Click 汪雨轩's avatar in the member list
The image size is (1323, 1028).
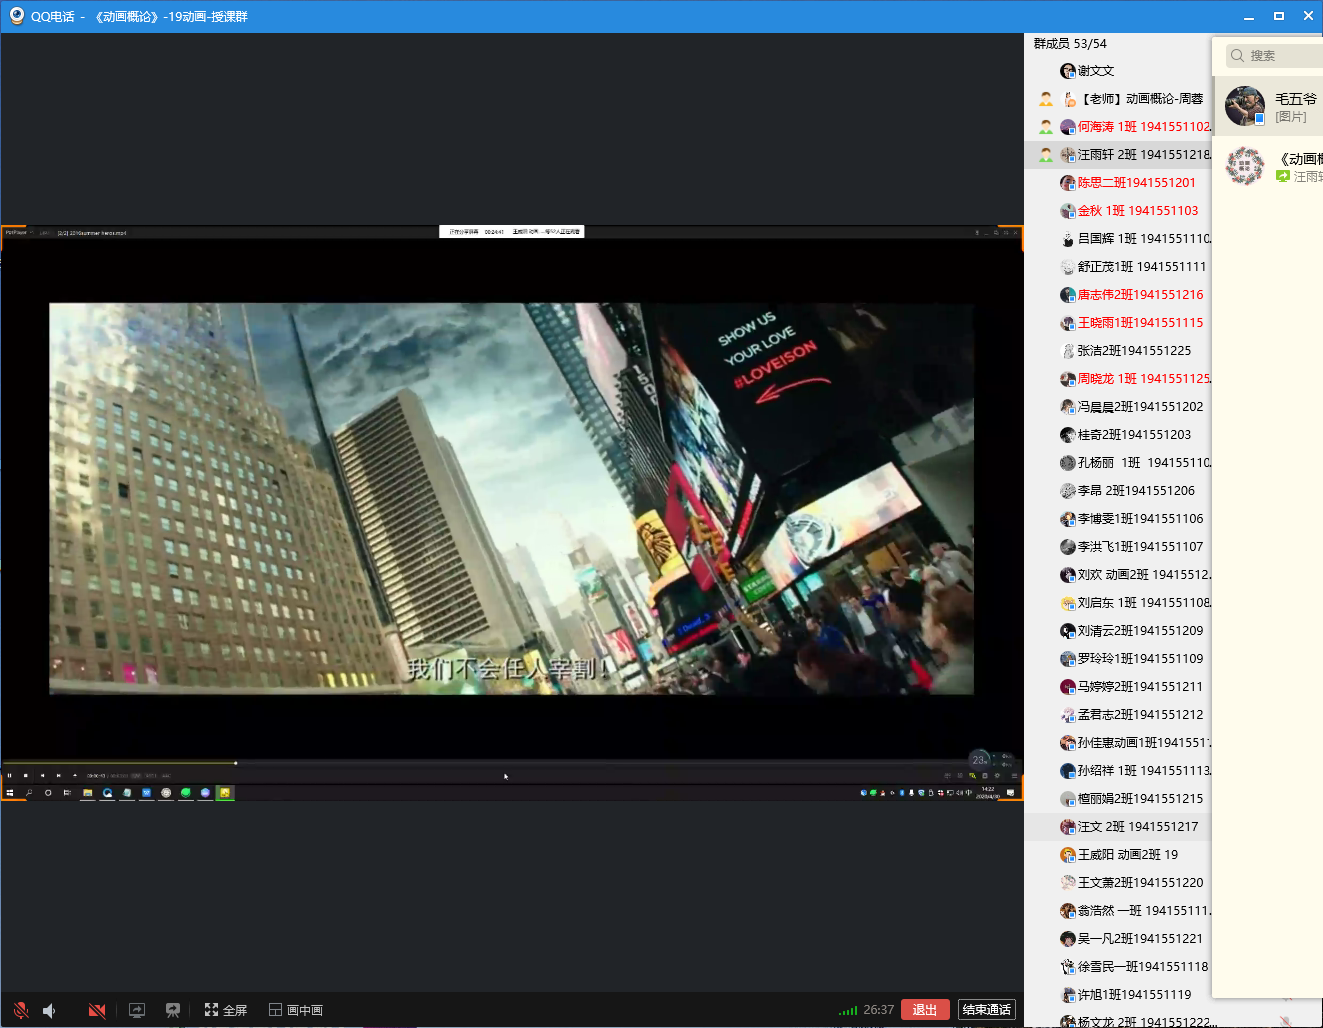coord(1068,155)
